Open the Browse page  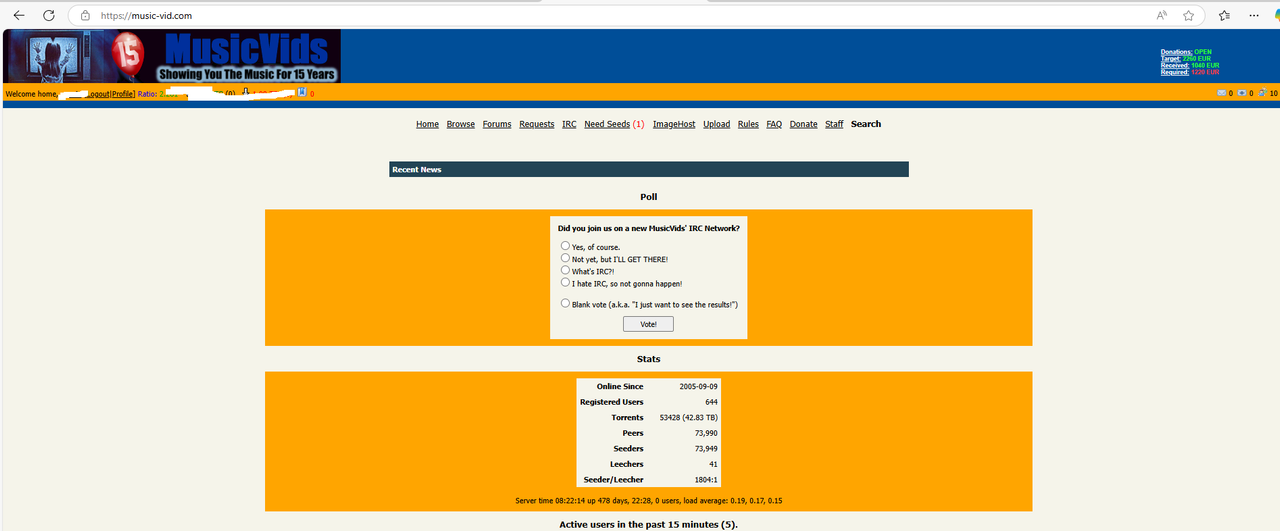tap(461, 124)
